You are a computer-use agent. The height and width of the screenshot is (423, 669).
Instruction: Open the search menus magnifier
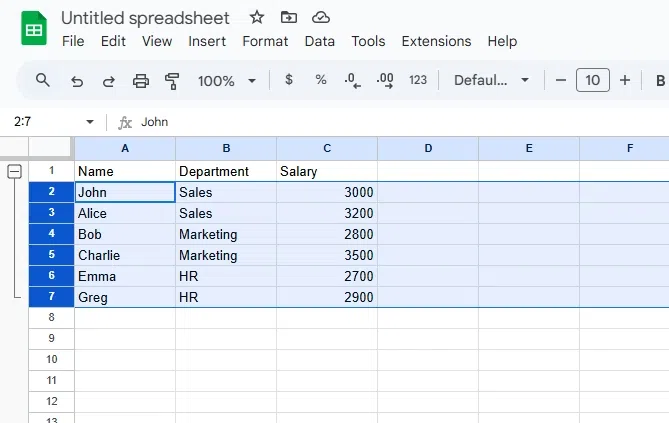click(x=43, y=80)
